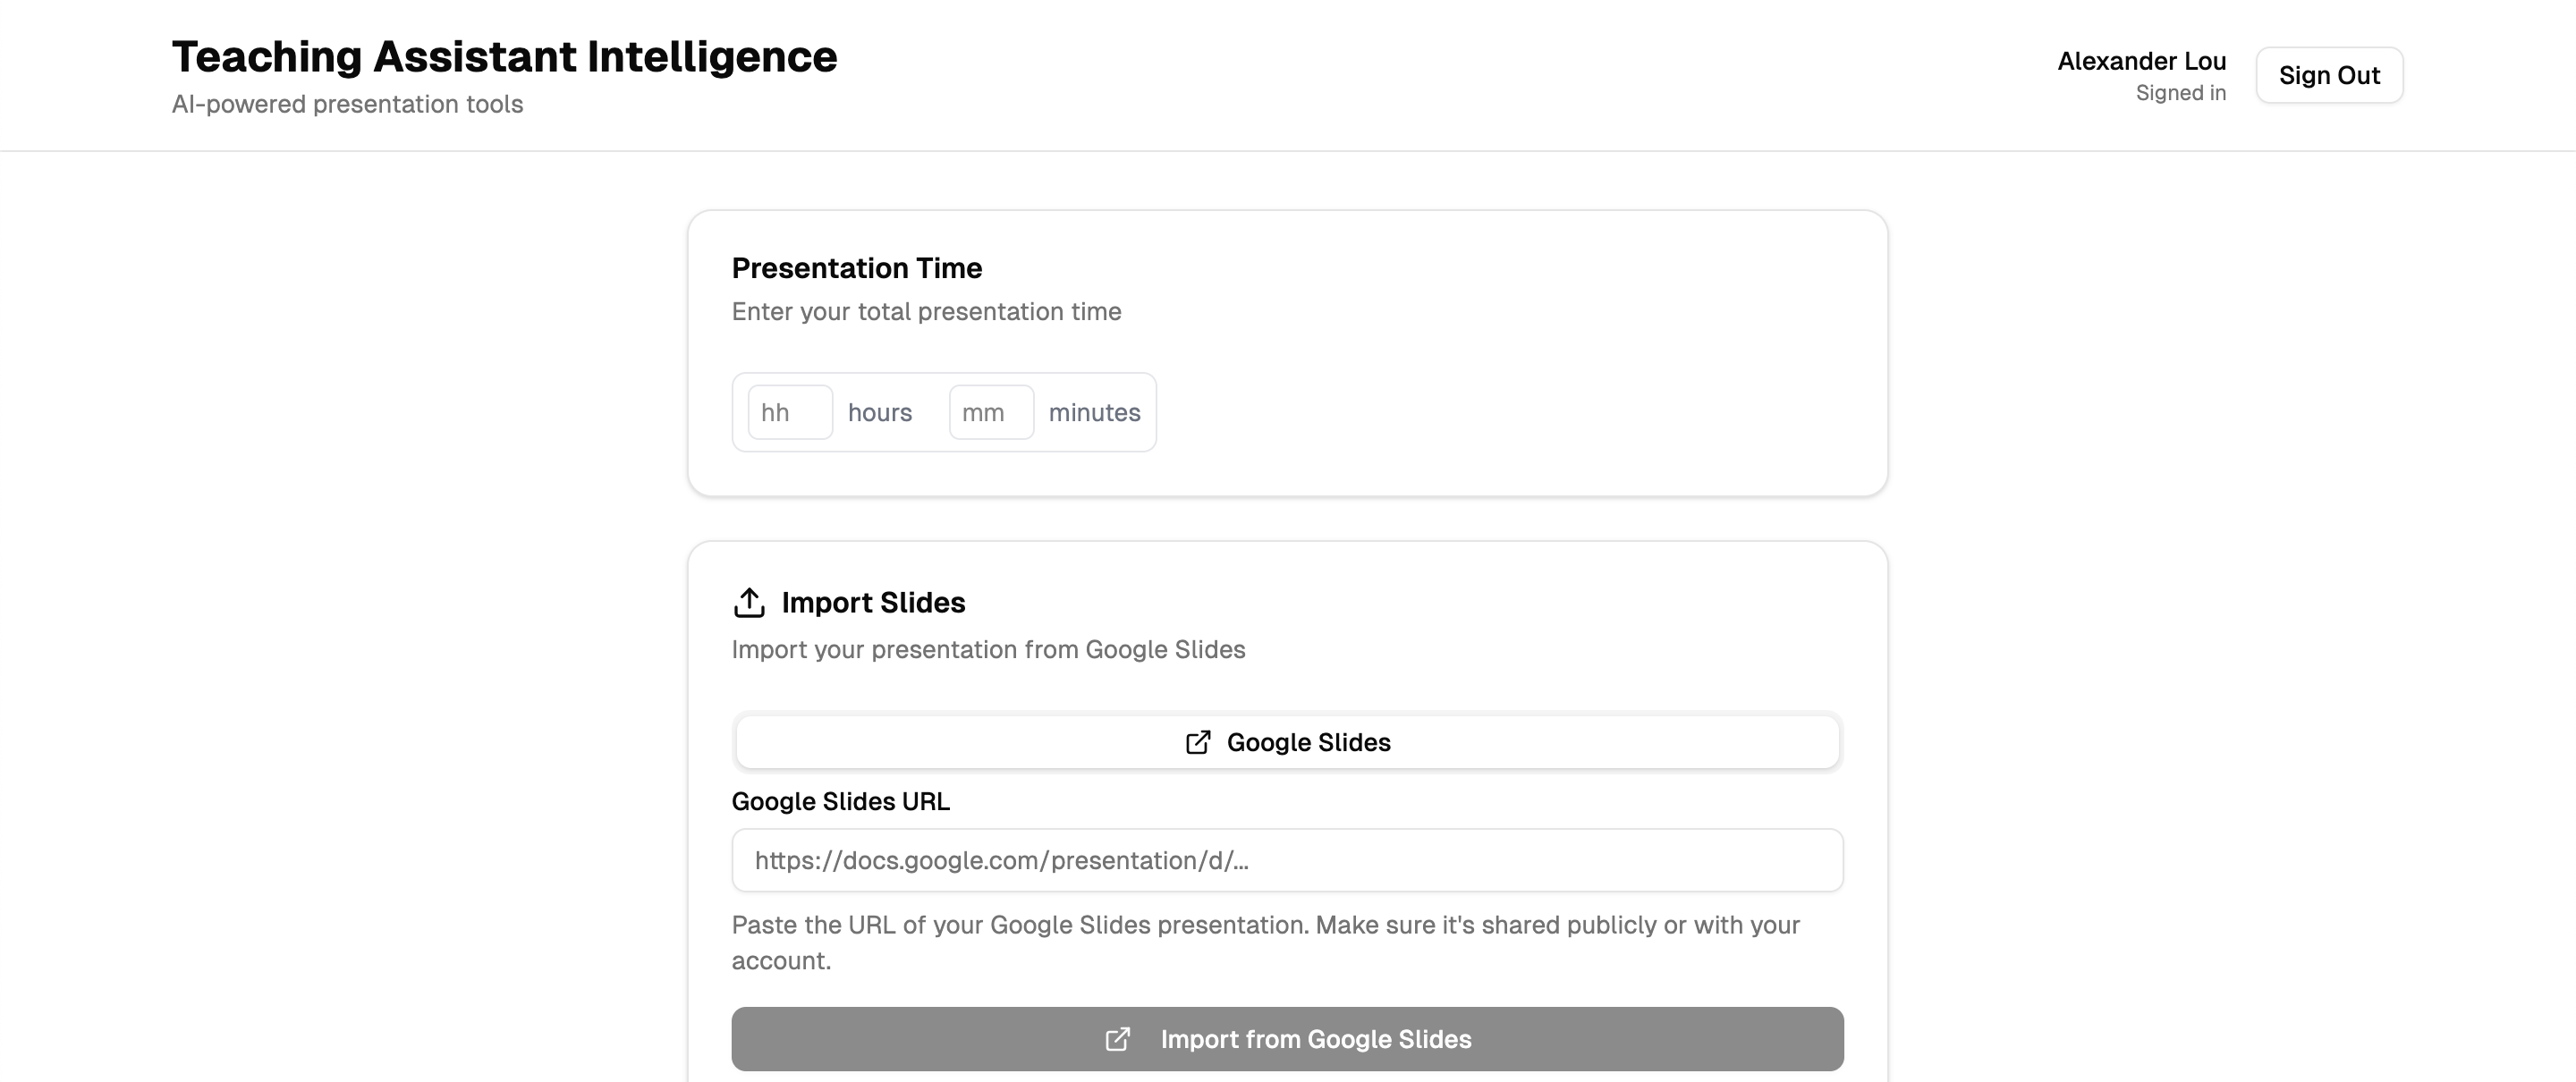Click the Google Slides URL text box
Image resolution: width=2576 pixels, height=1082 pixels.
click(x=1287, y=860)
